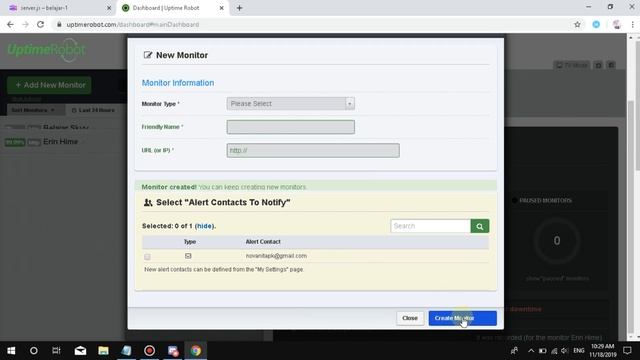Click the hide link next to Selected
Image resolution: width=640 pixels, height=360 pixels.
pos(204,226)
